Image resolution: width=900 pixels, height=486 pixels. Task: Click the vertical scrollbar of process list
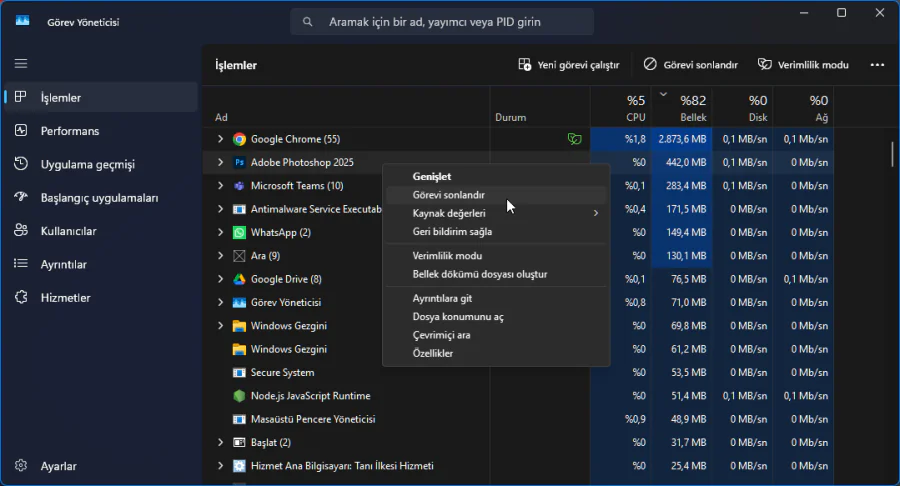point(893,154)
